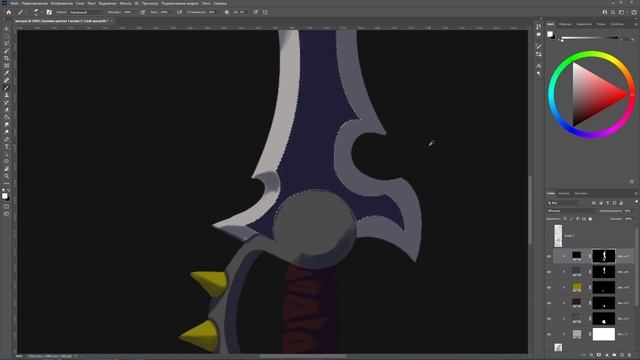Select the Move tool
Image resolution: width=640 pixels, height=360 pixels.
[x=6, y=29]
